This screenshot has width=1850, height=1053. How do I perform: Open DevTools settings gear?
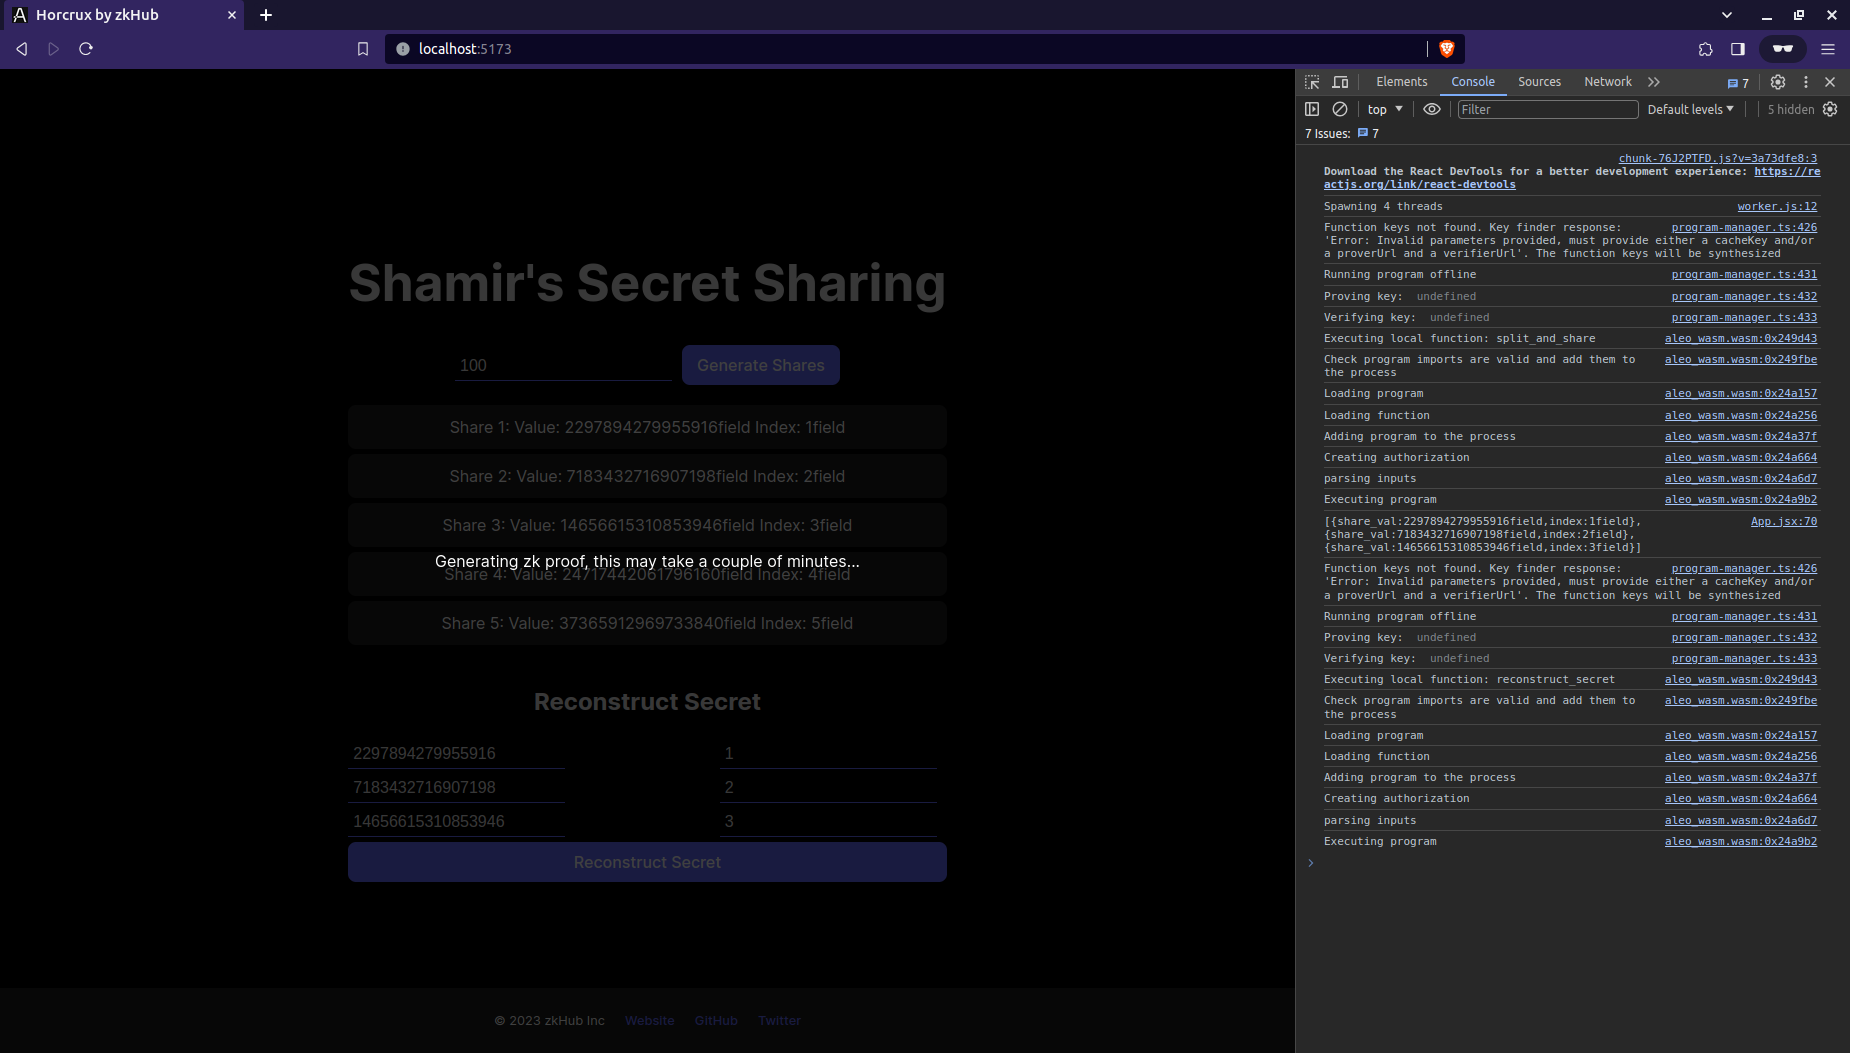[x=1778, y=82]
